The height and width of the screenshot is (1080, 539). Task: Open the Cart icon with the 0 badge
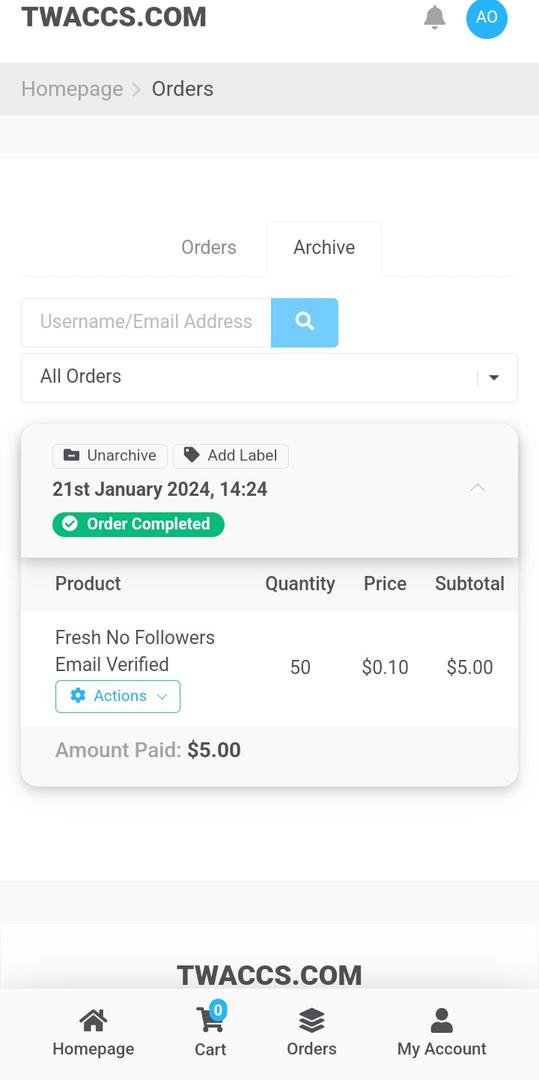[x=210, y=1019]
